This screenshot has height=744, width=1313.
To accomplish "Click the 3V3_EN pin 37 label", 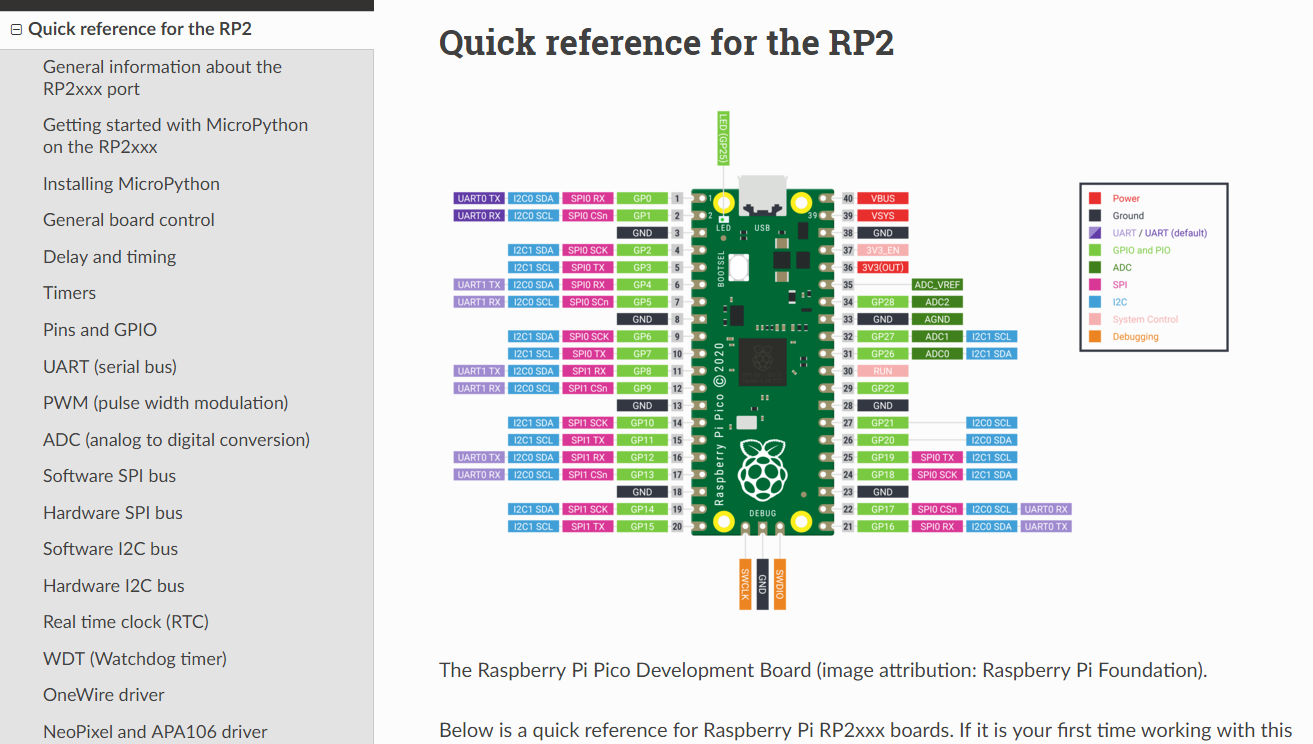I will [x=882, y=250].
